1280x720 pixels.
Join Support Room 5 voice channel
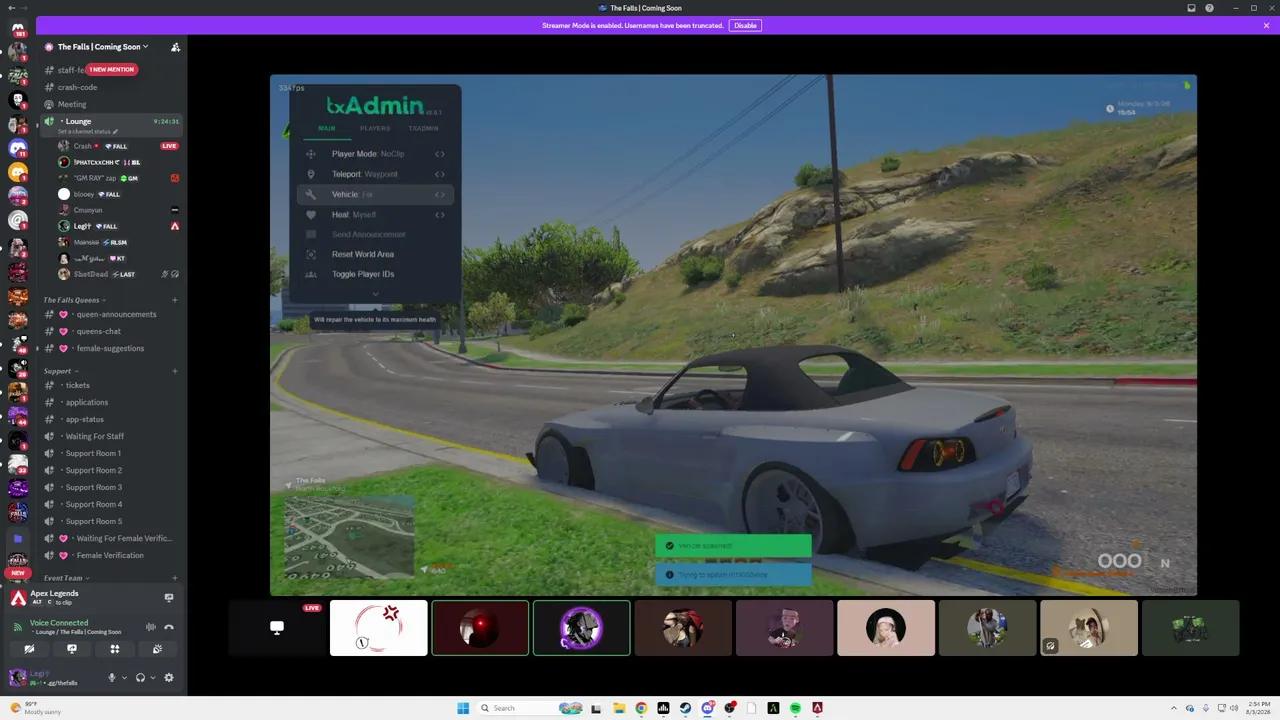(110, 521)
